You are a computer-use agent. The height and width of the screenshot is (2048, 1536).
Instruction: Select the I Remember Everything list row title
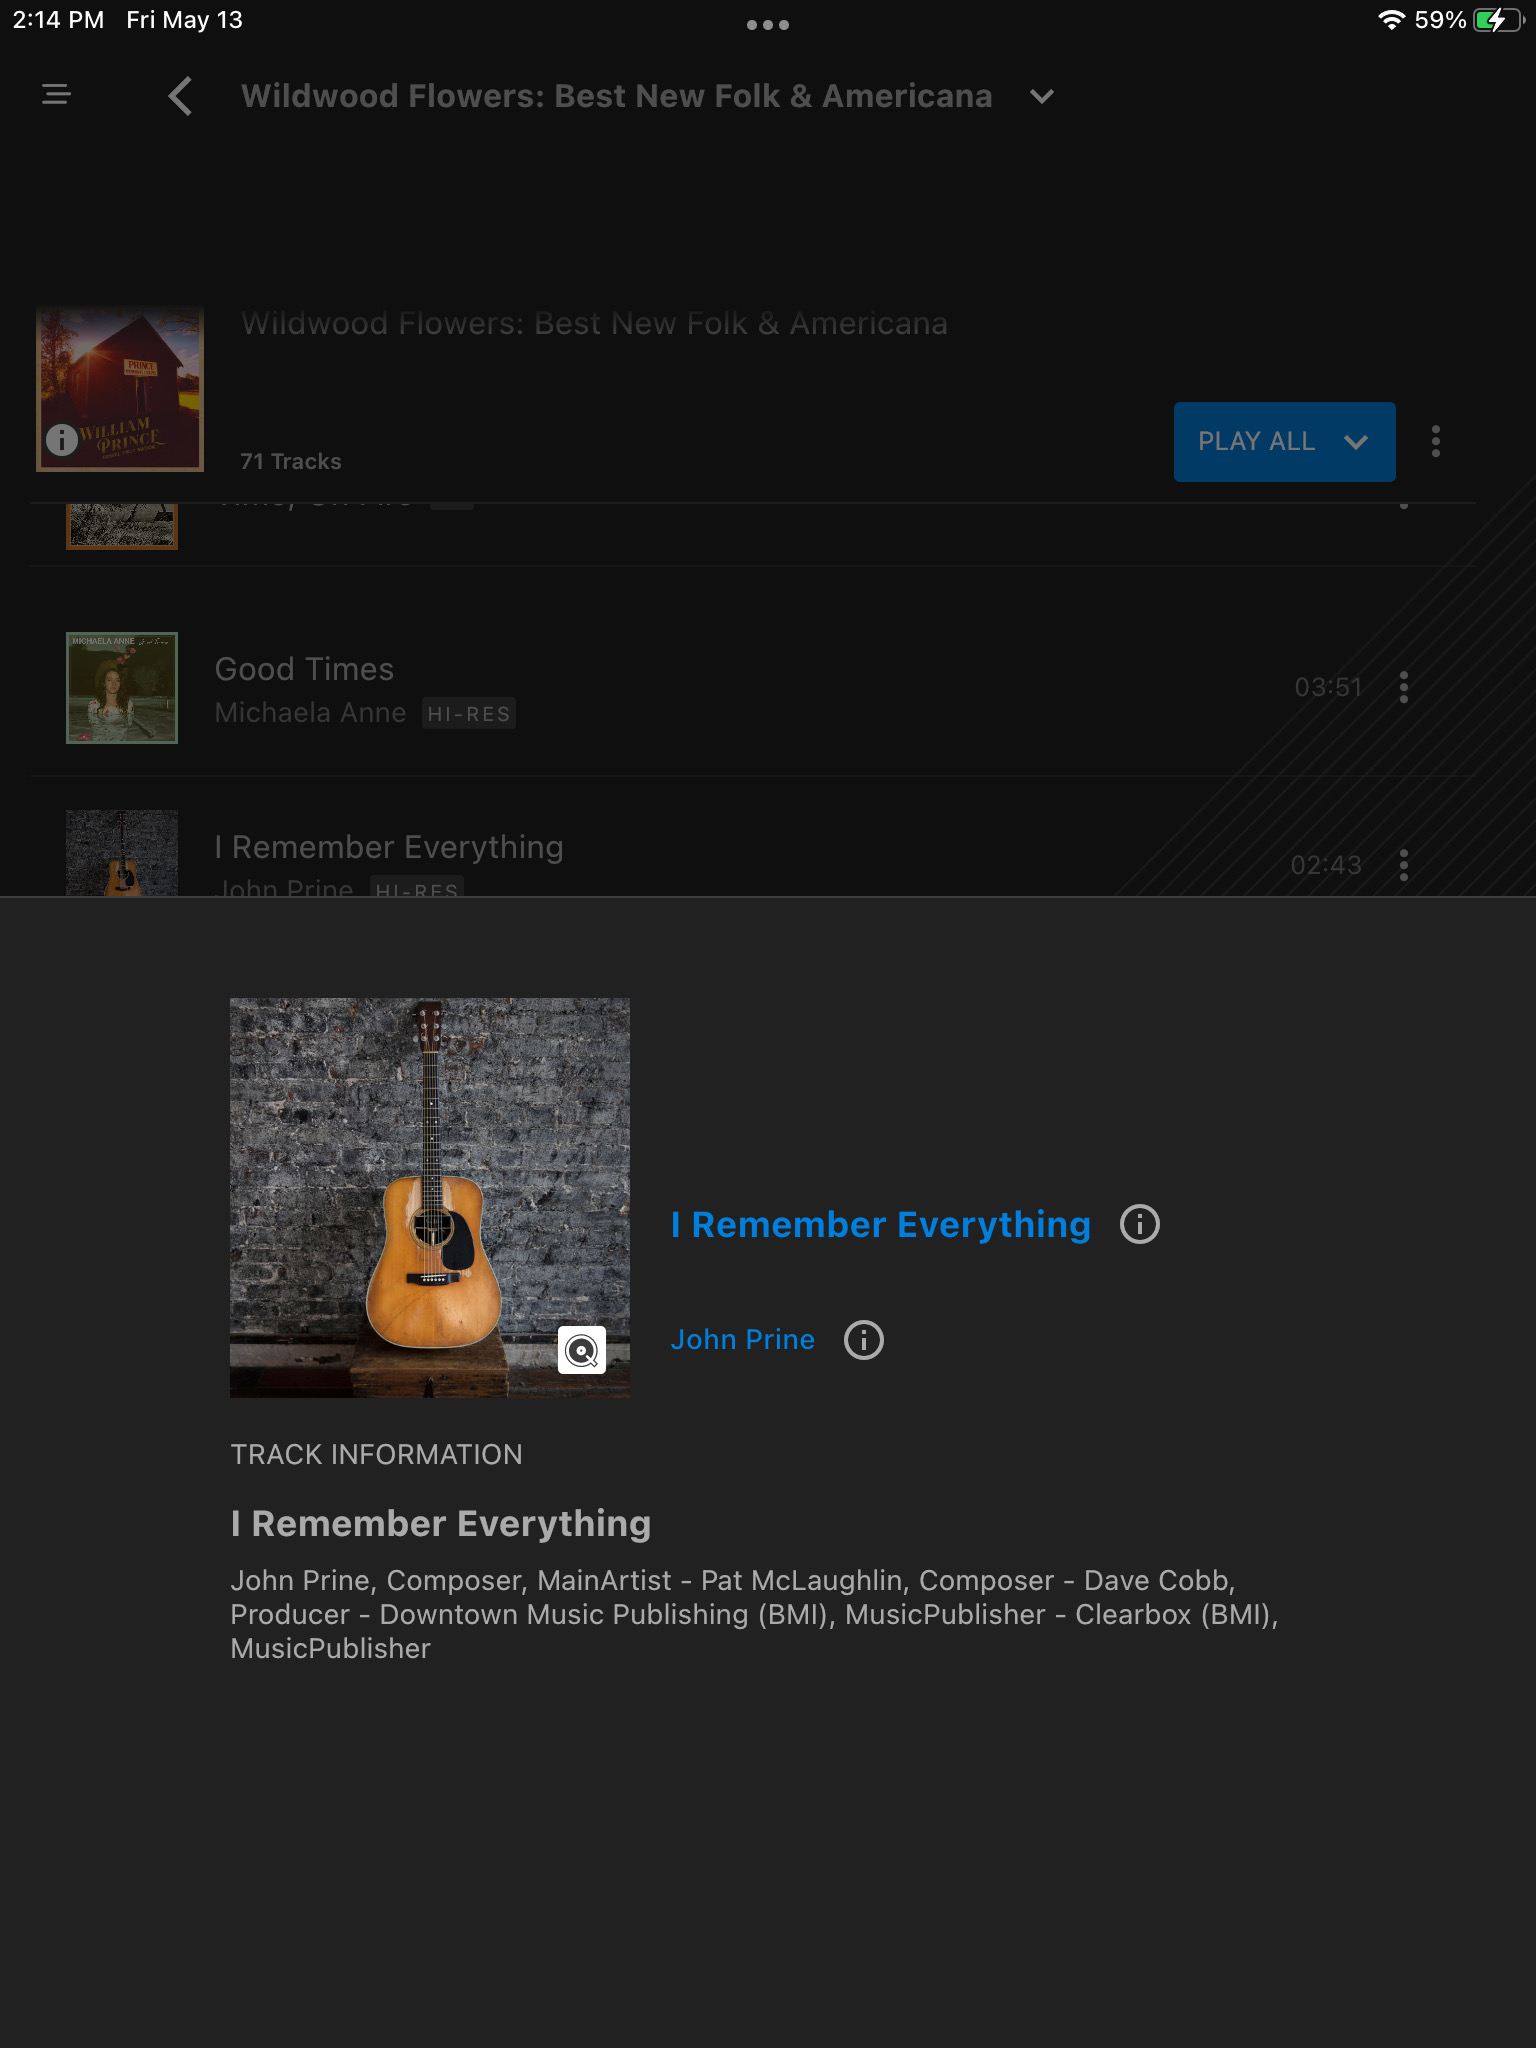pos(390,848)
